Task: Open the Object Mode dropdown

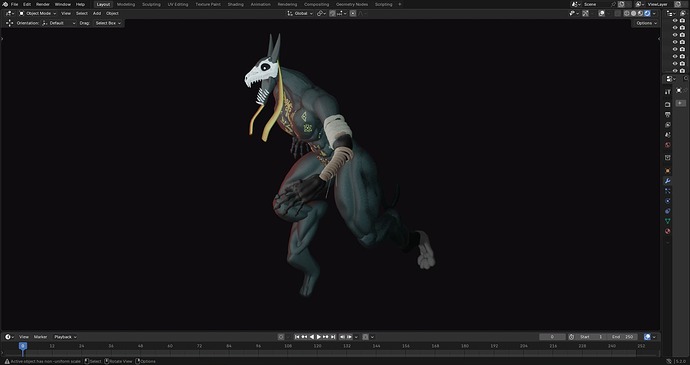Action: tap(37, 13)
